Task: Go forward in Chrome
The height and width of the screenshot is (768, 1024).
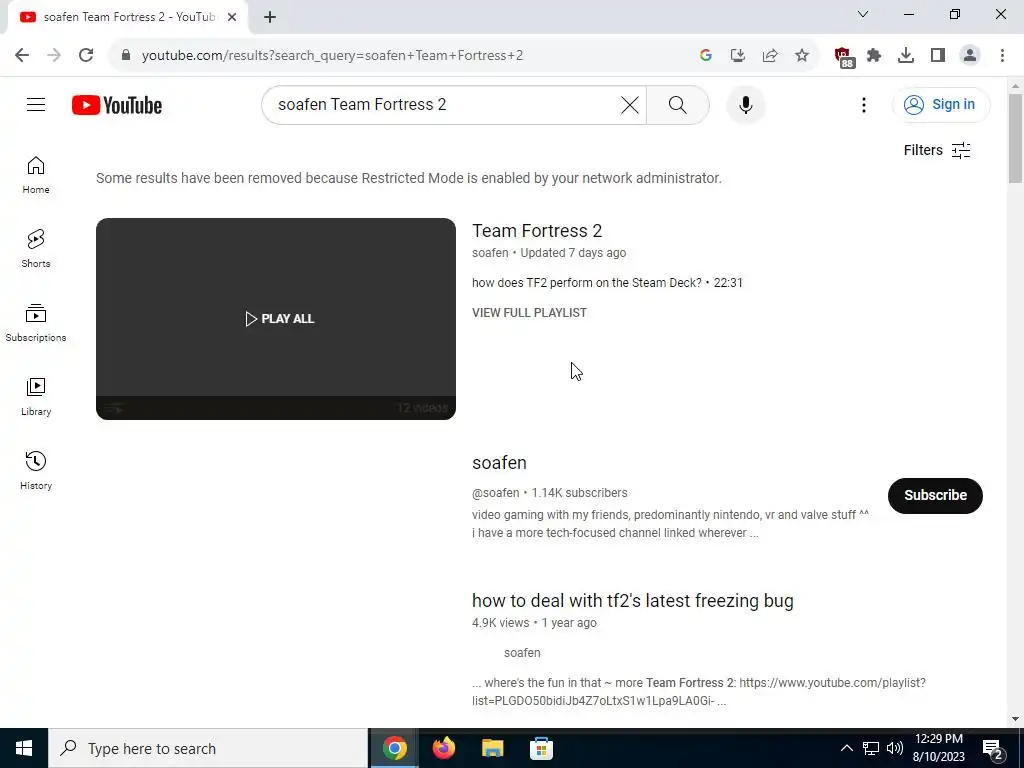Action: point(54,55)
